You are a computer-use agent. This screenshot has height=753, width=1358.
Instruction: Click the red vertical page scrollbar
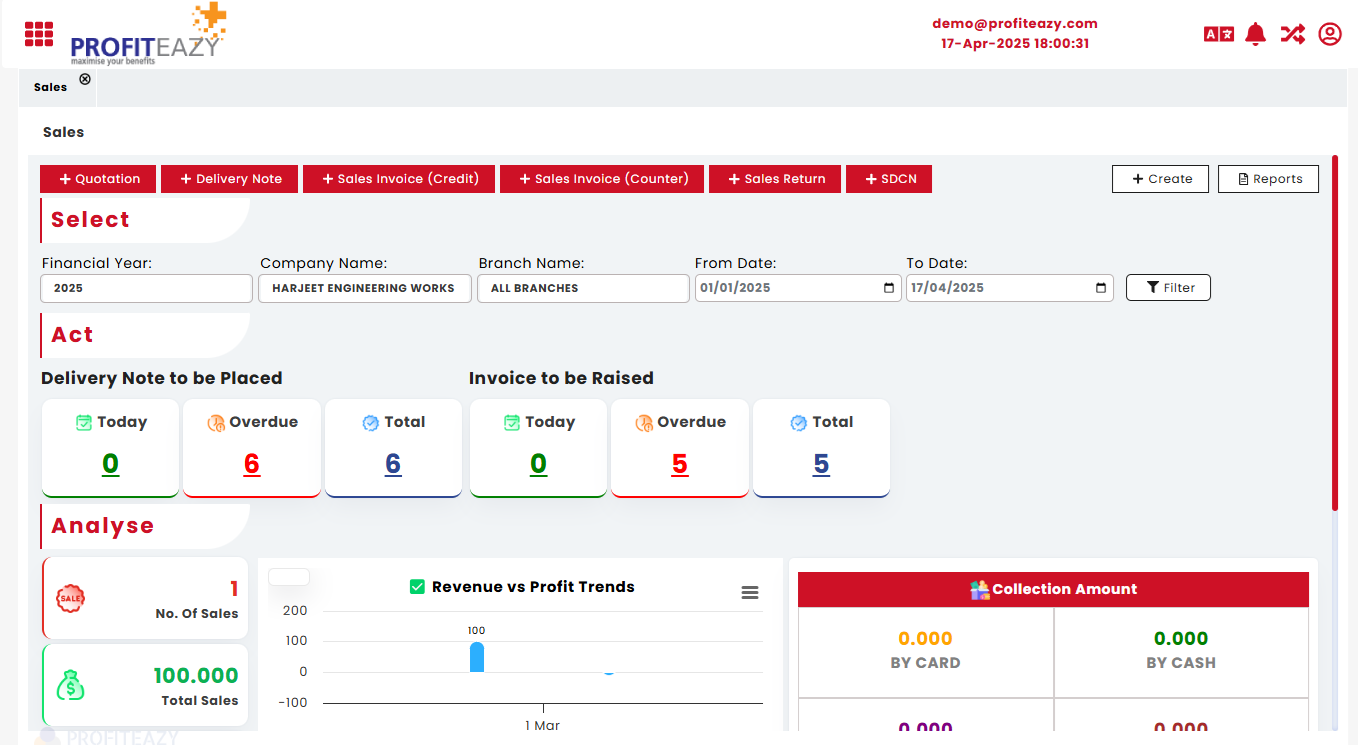click(x=1334, y=330)
